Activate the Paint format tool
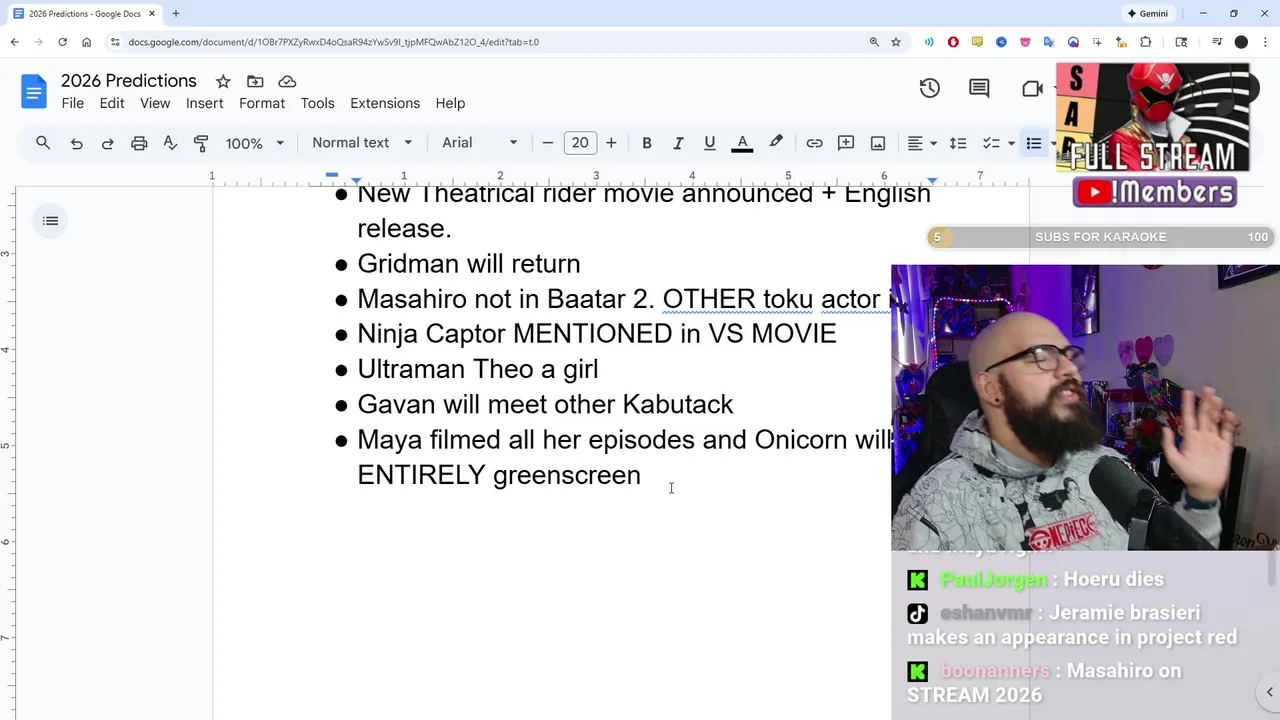 201,143
